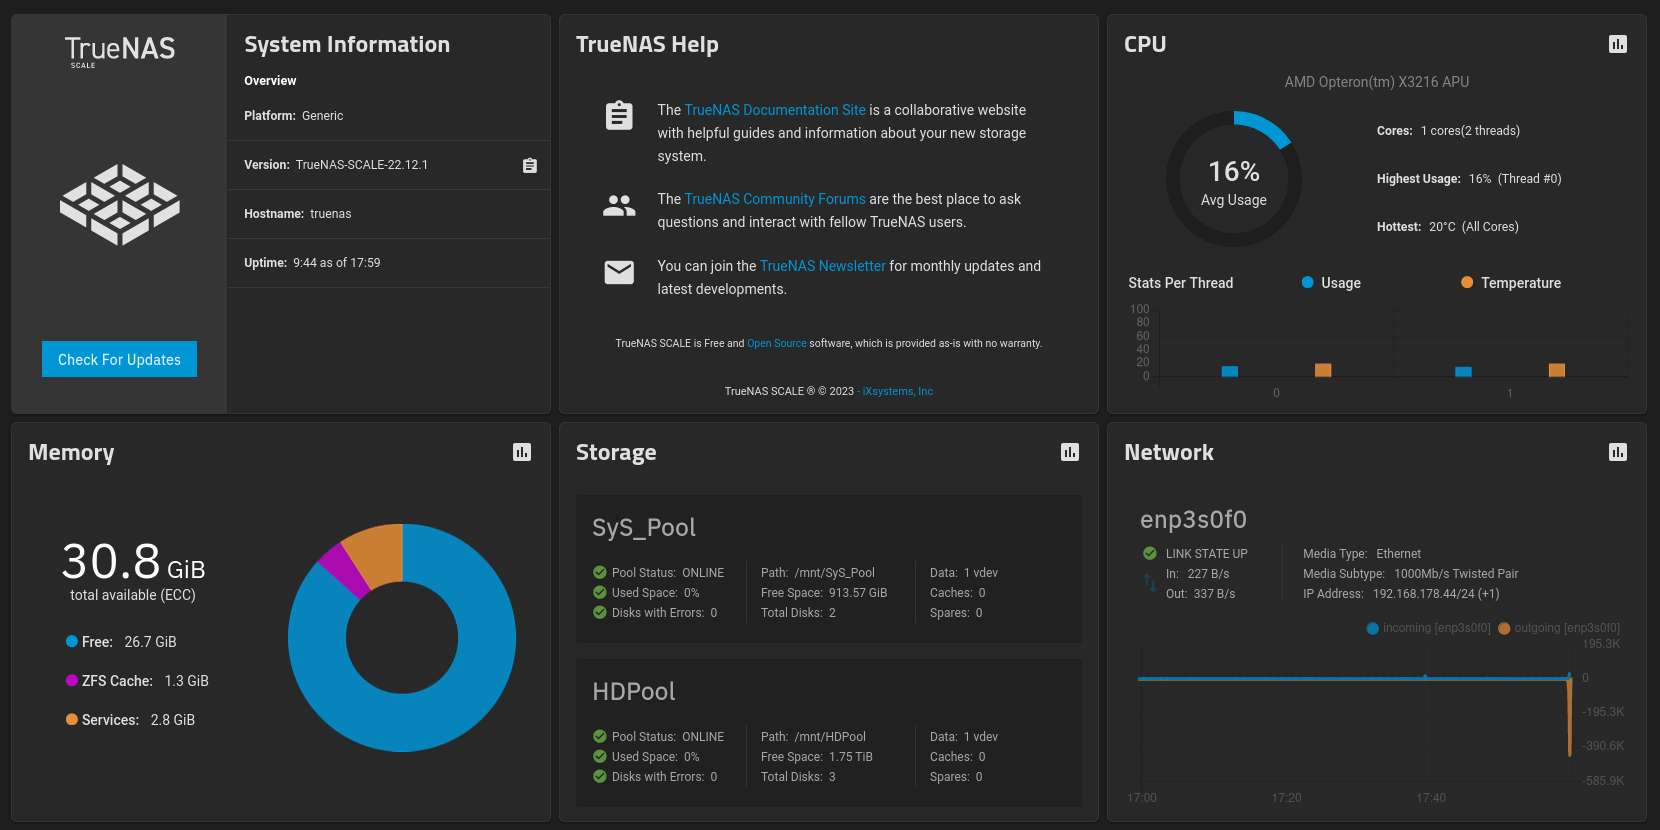Click Path /mnt/HDPool text
The image size is (1660, 830).
(x=814, y=737)
